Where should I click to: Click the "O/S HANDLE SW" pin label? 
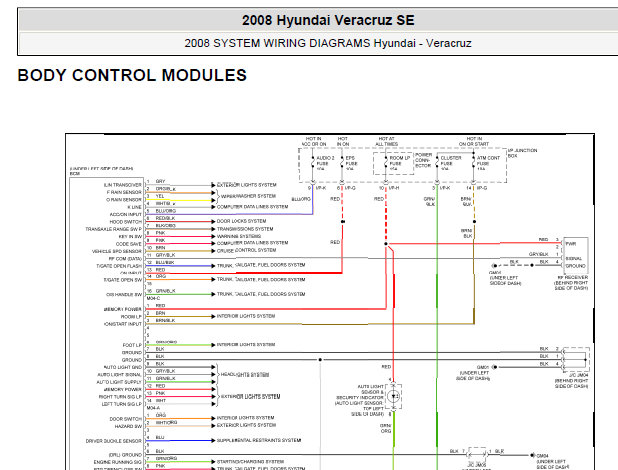[x=124, y=295]
